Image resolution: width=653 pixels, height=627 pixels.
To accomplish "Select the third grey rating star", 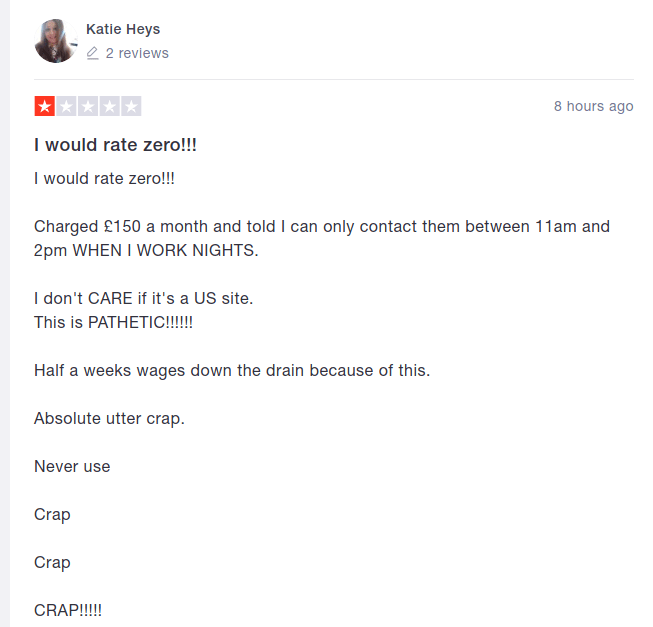I will point(88,106).
